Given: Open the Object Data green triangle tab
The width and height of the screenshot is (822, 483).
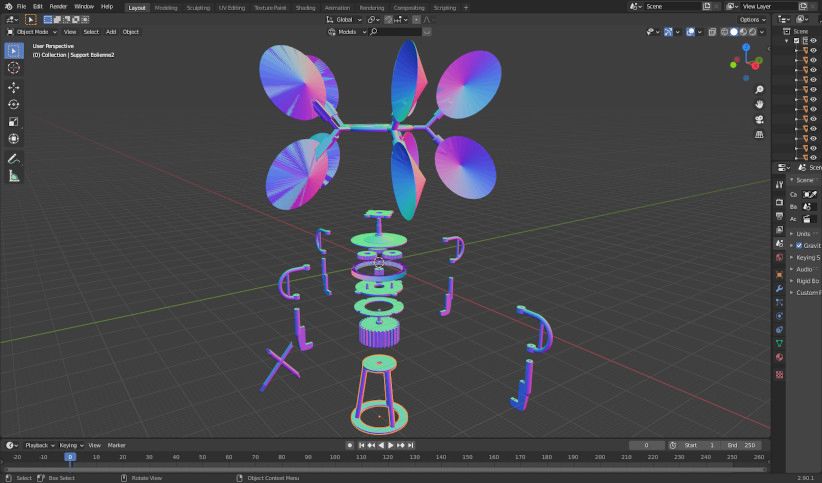Looking at the screenshot, I should click(780, 344).
